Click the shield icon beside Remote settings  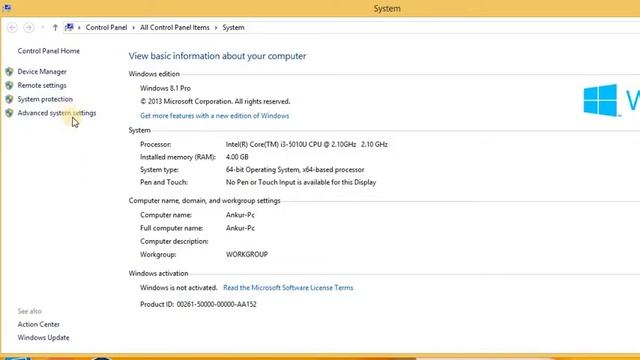pos(9,85)
